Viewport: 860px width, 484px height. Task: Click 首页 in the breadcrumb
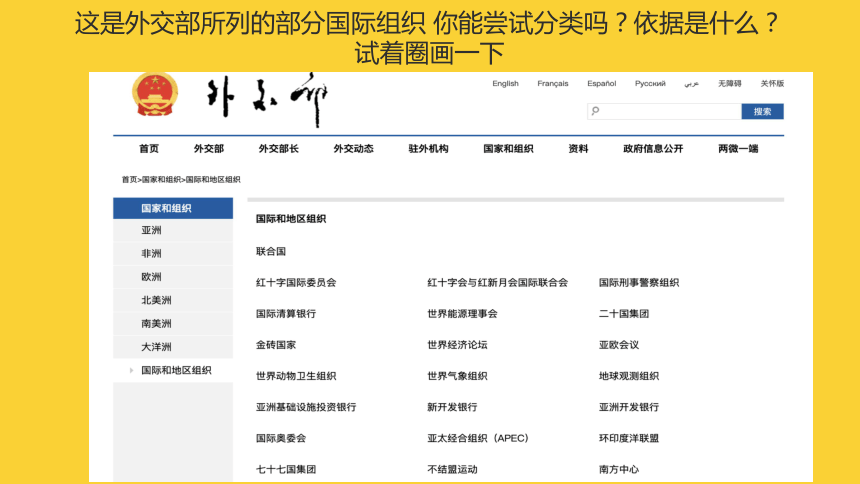[x=129, y=179]
